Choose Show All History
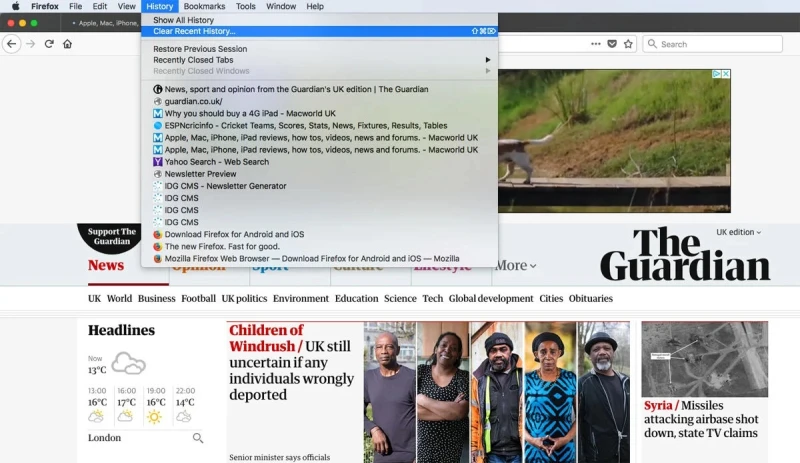The width and height of the screenshot is (800, 463). point(183,20)
